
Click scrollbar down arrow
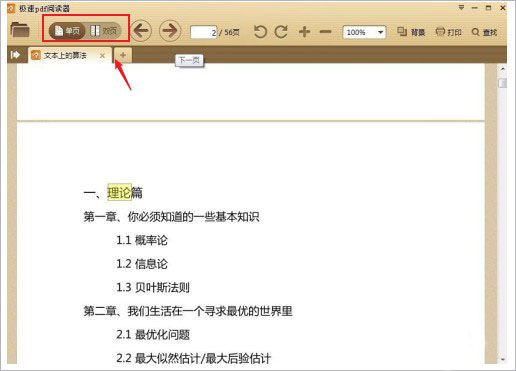click(503, 359)
